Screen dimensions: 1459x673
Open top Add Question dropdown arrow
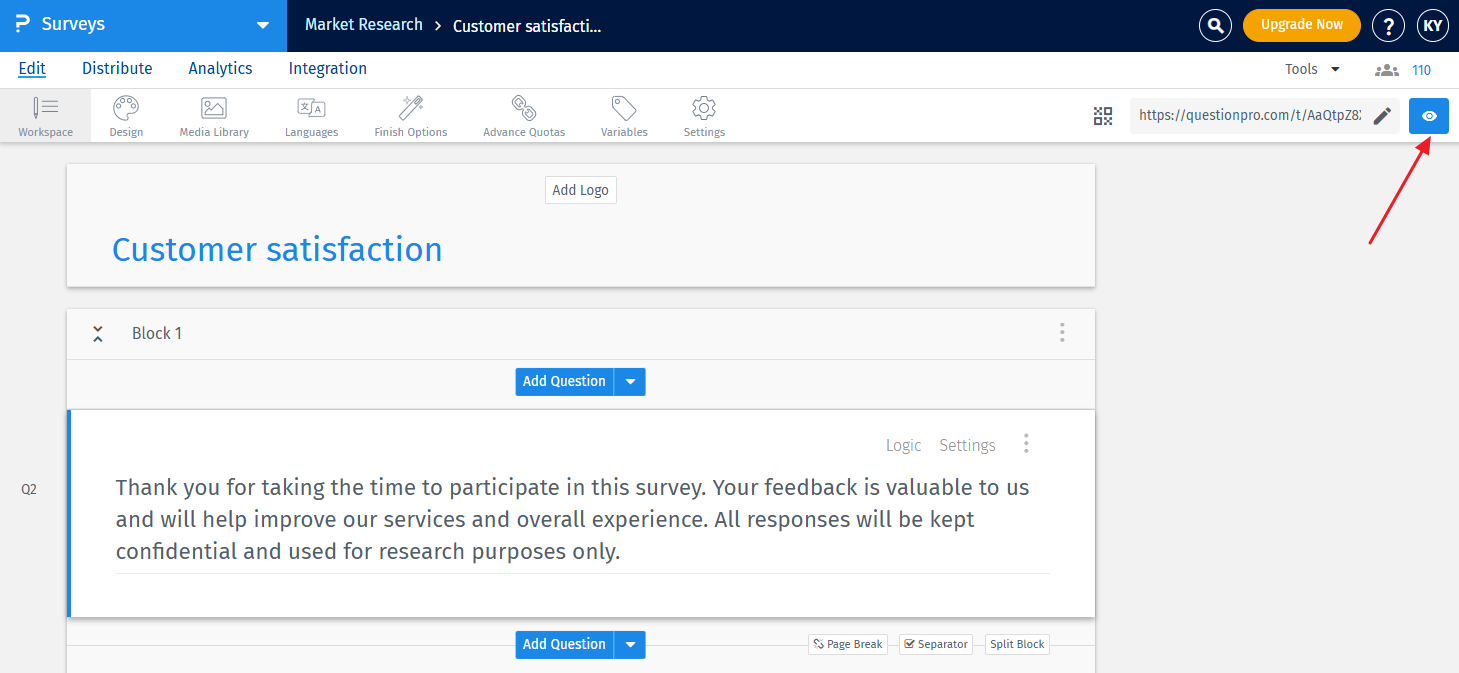coord(630,382)
